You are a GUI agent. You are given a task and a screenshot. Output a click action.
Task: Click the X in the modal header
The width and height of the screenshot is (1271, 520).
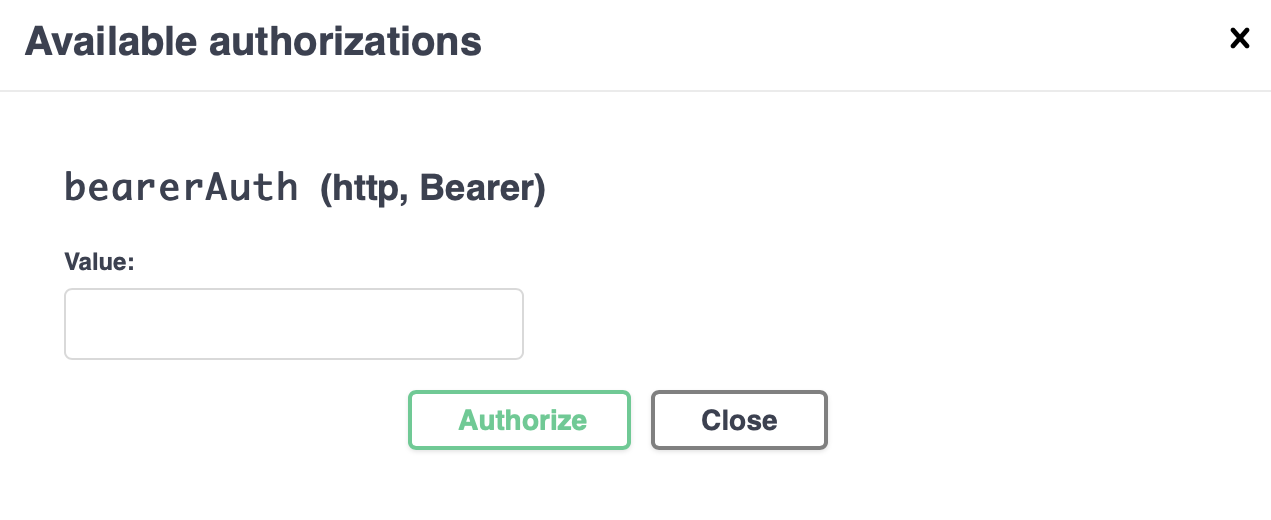coord(1239,39)
